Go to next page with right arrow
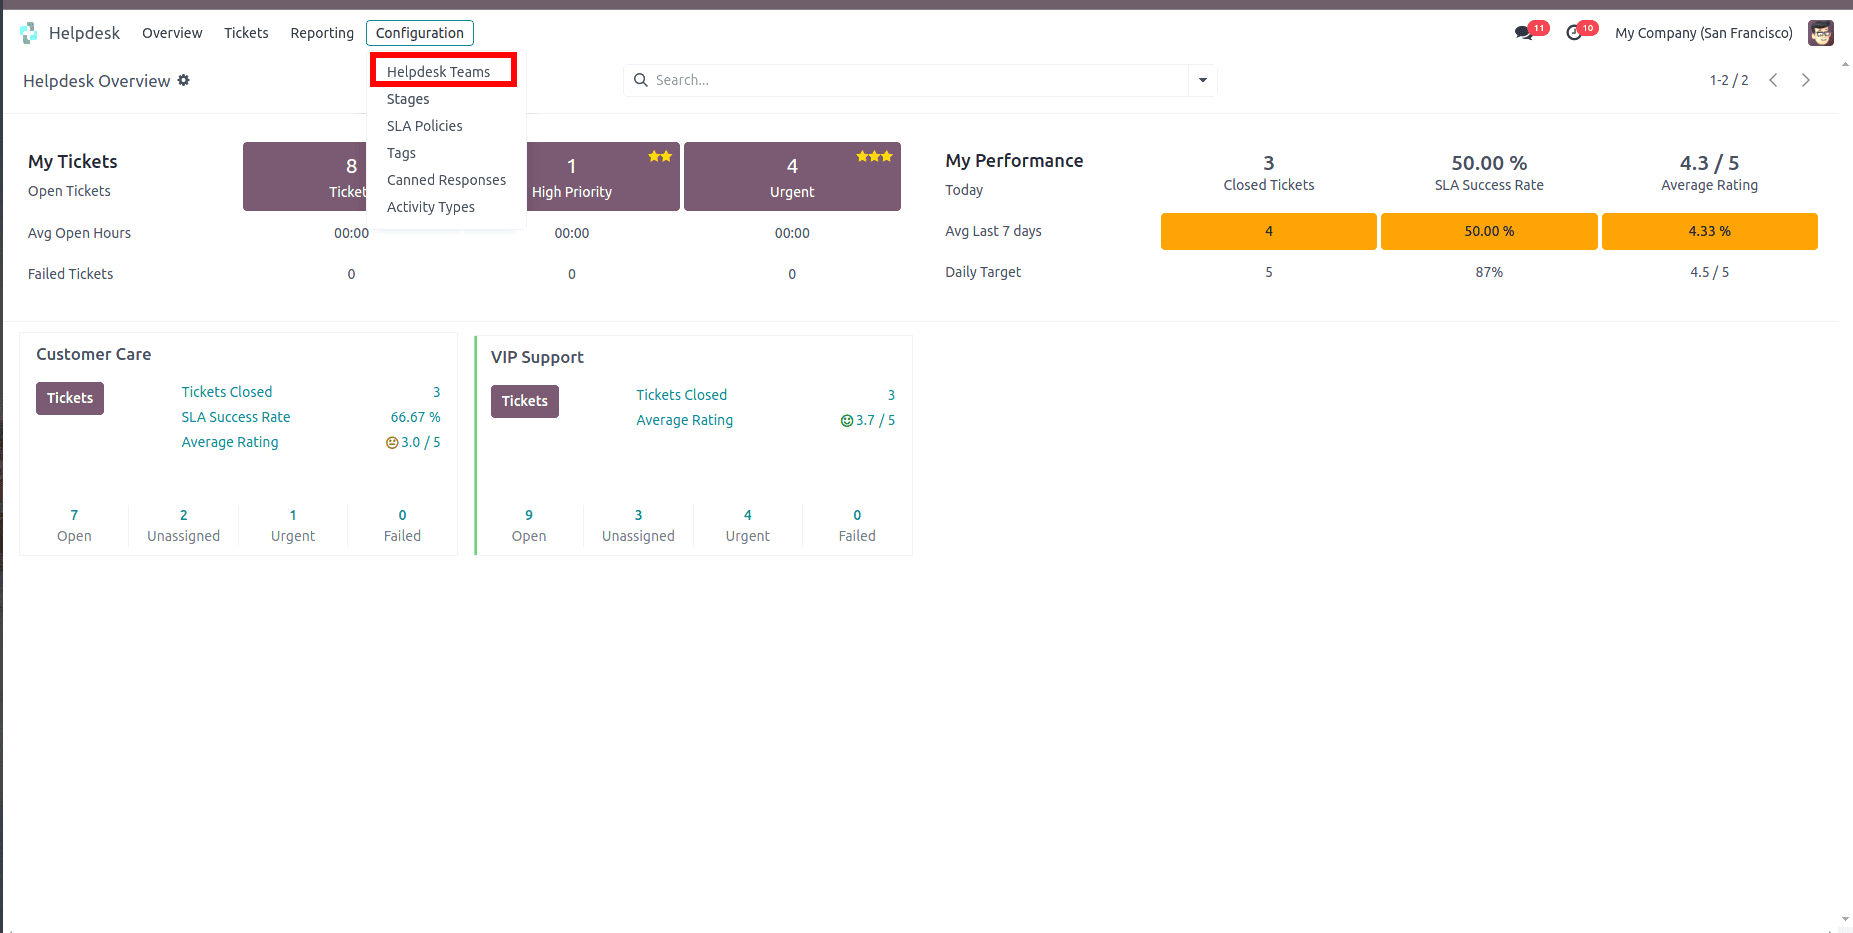 [x=1806, y=80]
